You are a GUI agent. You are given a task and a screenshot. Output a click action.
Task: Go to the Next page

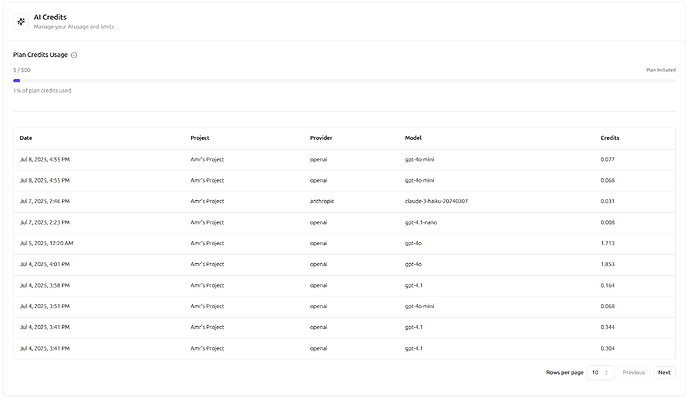[664, 372]
